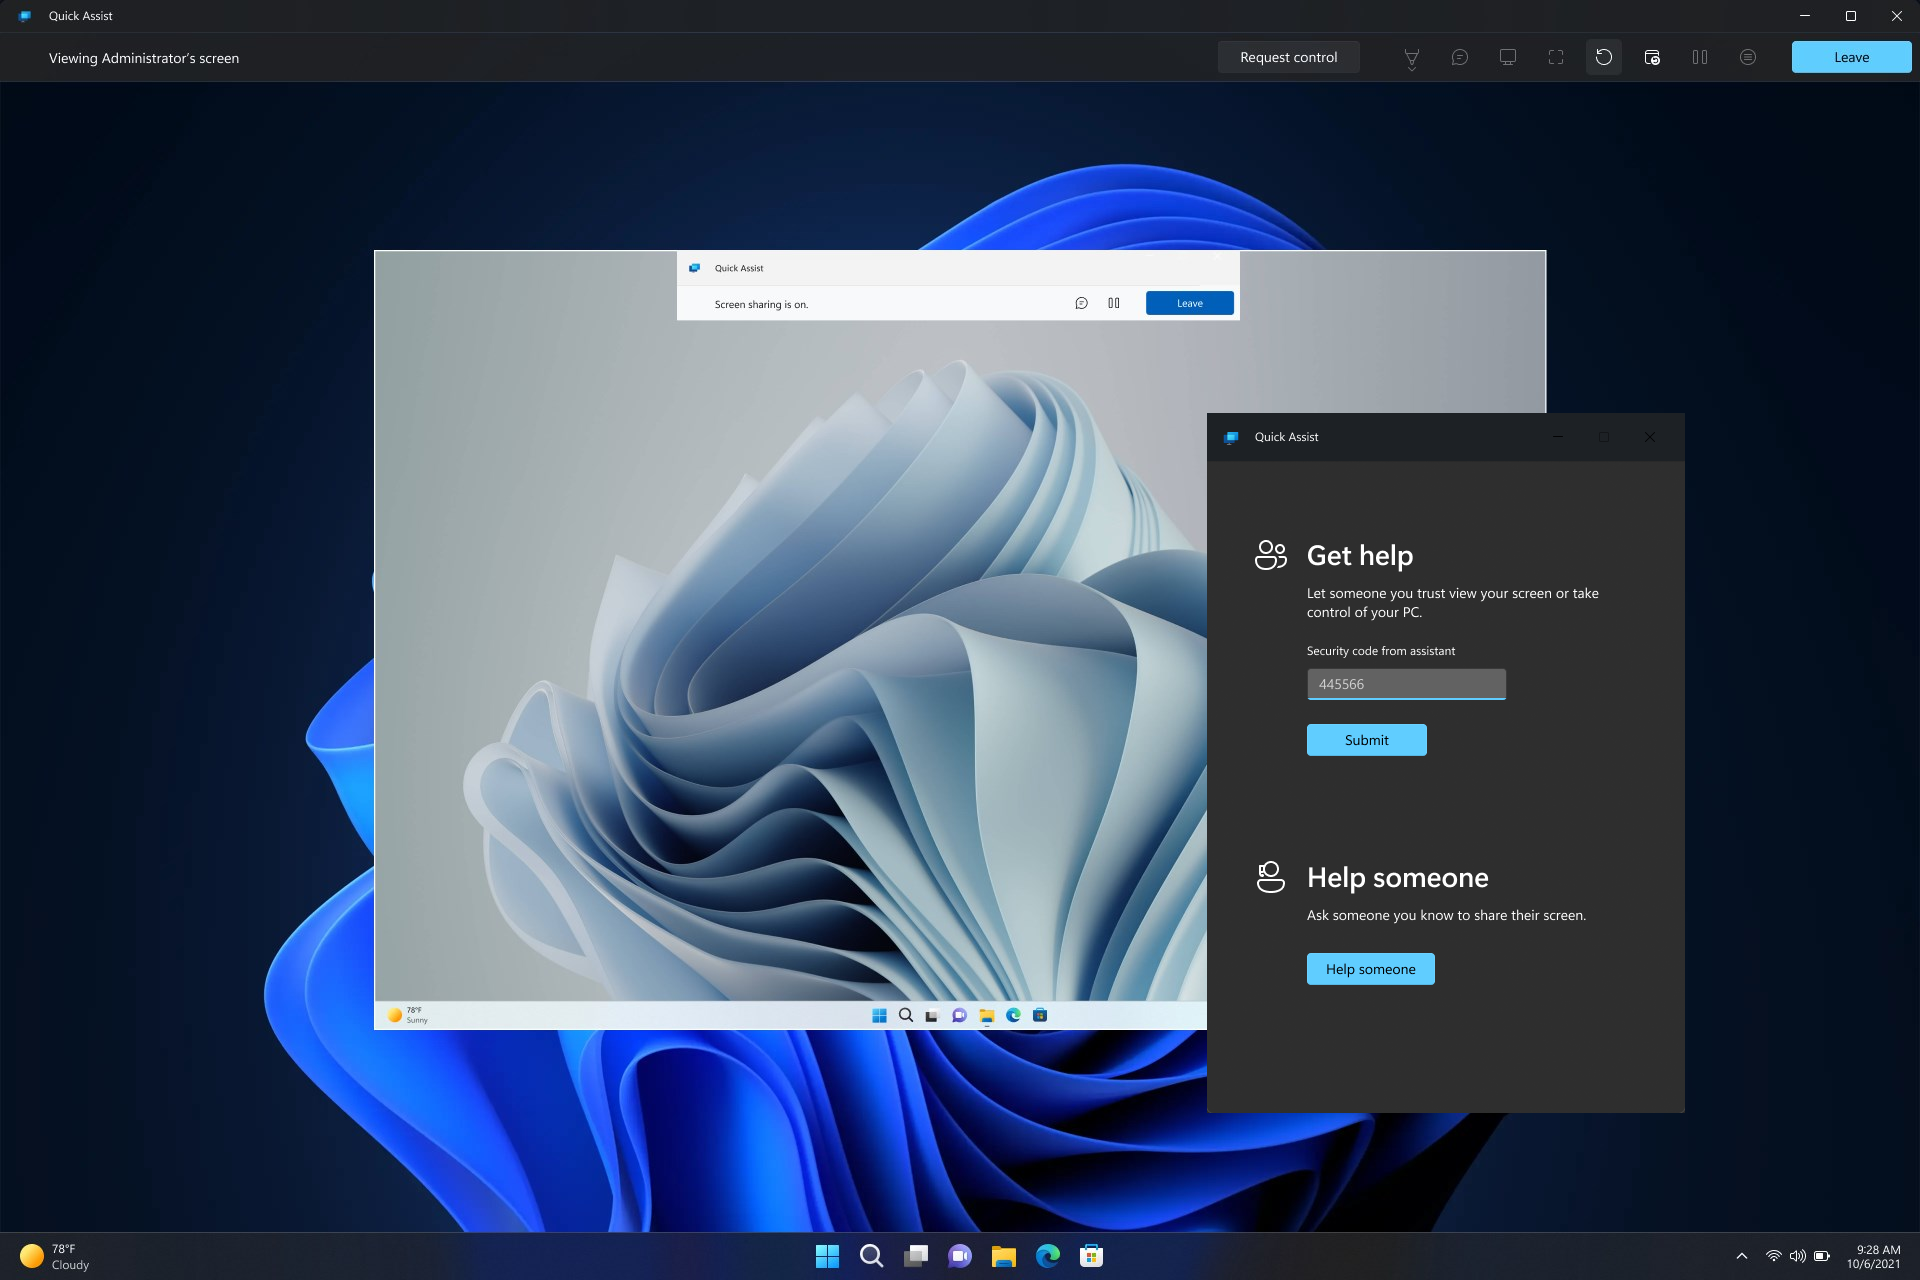Image resolution: width=1920 pixels, height=1280 pixels.
Task: Click Search icon on remote screen taskbar
Action: coord(906,1015)
